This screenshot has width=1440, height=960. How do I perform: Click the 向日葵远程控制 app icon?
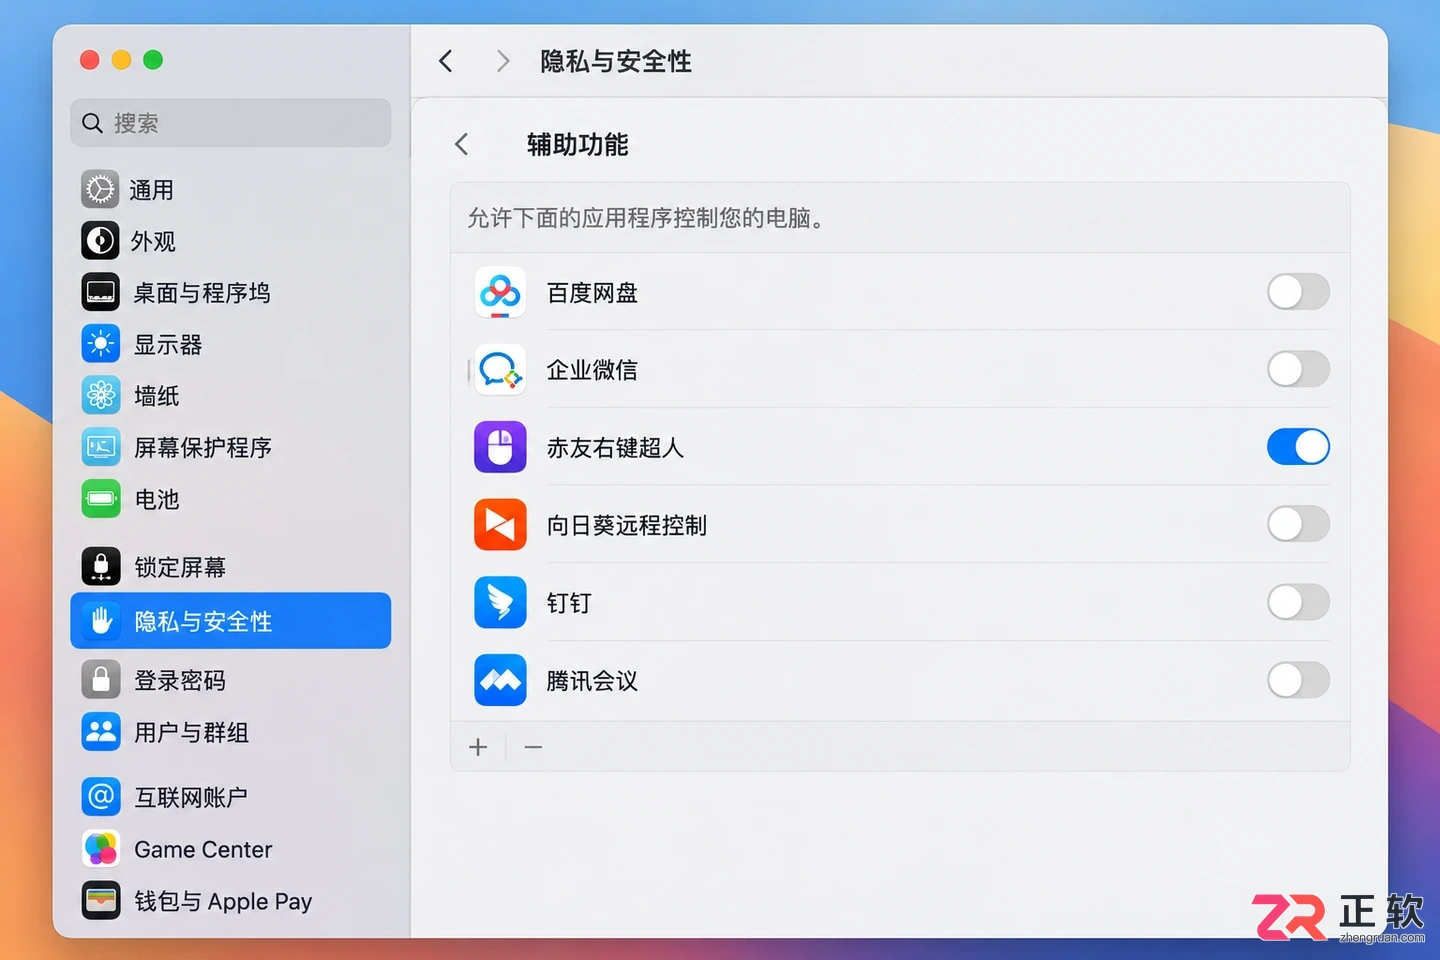(x=500, y=525)
